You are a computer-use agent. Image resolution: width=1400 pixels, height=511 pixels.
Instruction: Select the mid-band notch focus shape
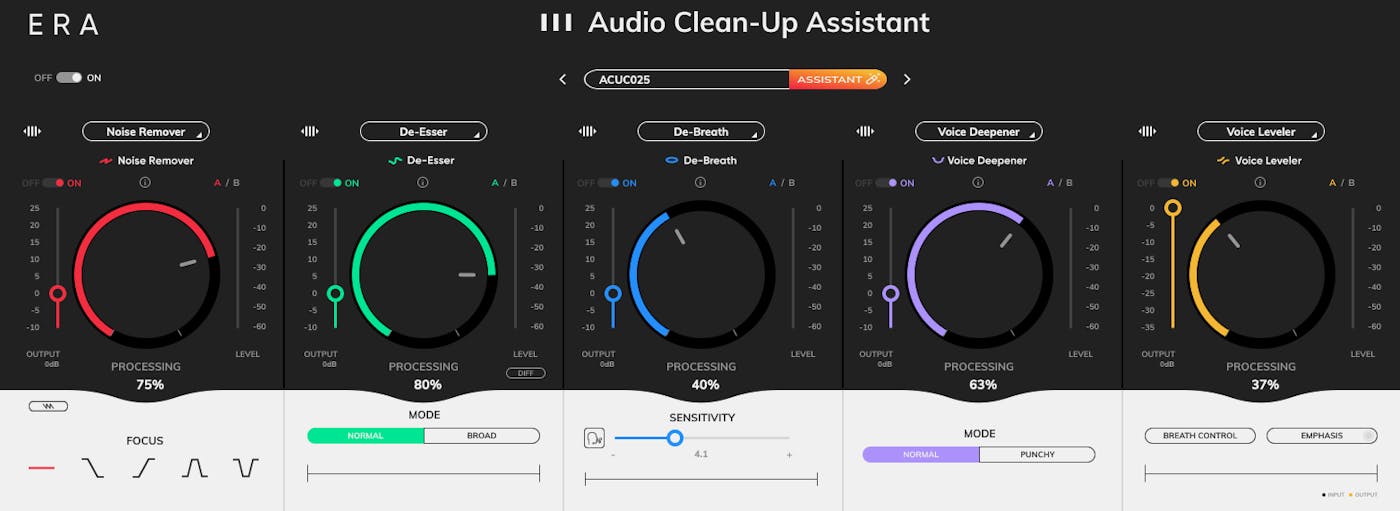[x=246, y=467]
